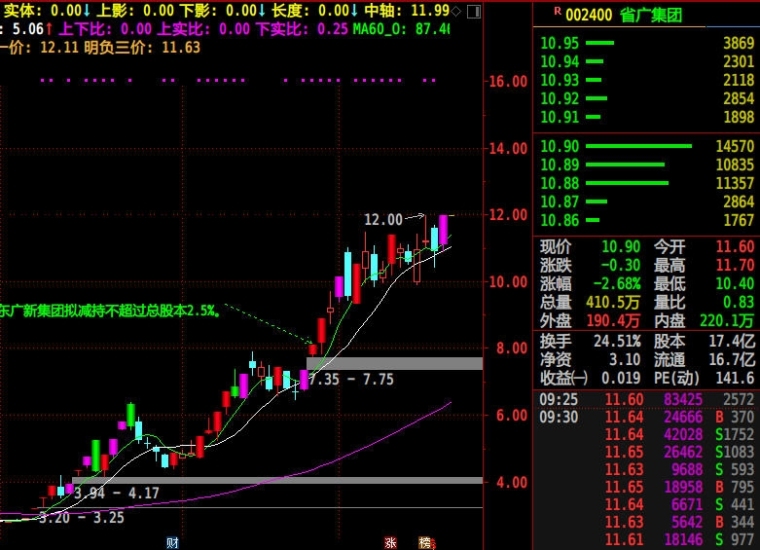The image size is (760, 550).
Task: Open stock name 省广集团 in header
Action: [x=651, y=16]
